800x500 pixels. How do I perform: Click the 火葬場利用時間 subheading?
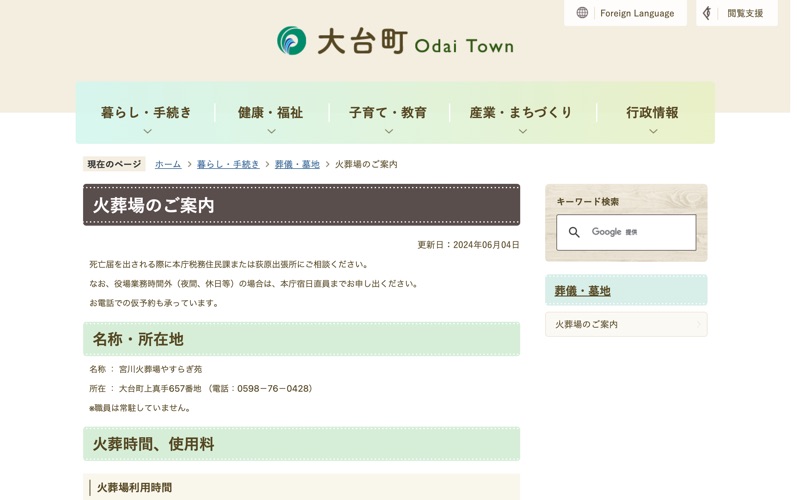point(302,487)
